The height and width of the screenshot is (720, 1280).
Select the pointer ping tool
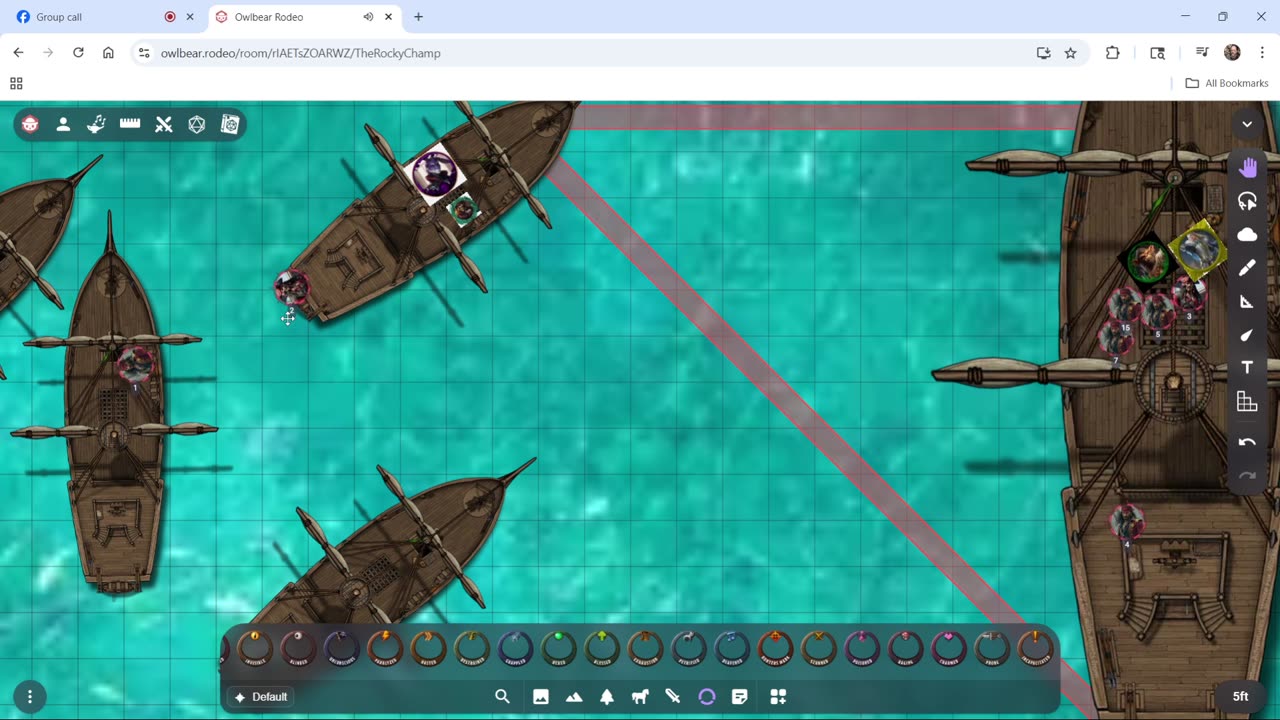[1247, 201]
